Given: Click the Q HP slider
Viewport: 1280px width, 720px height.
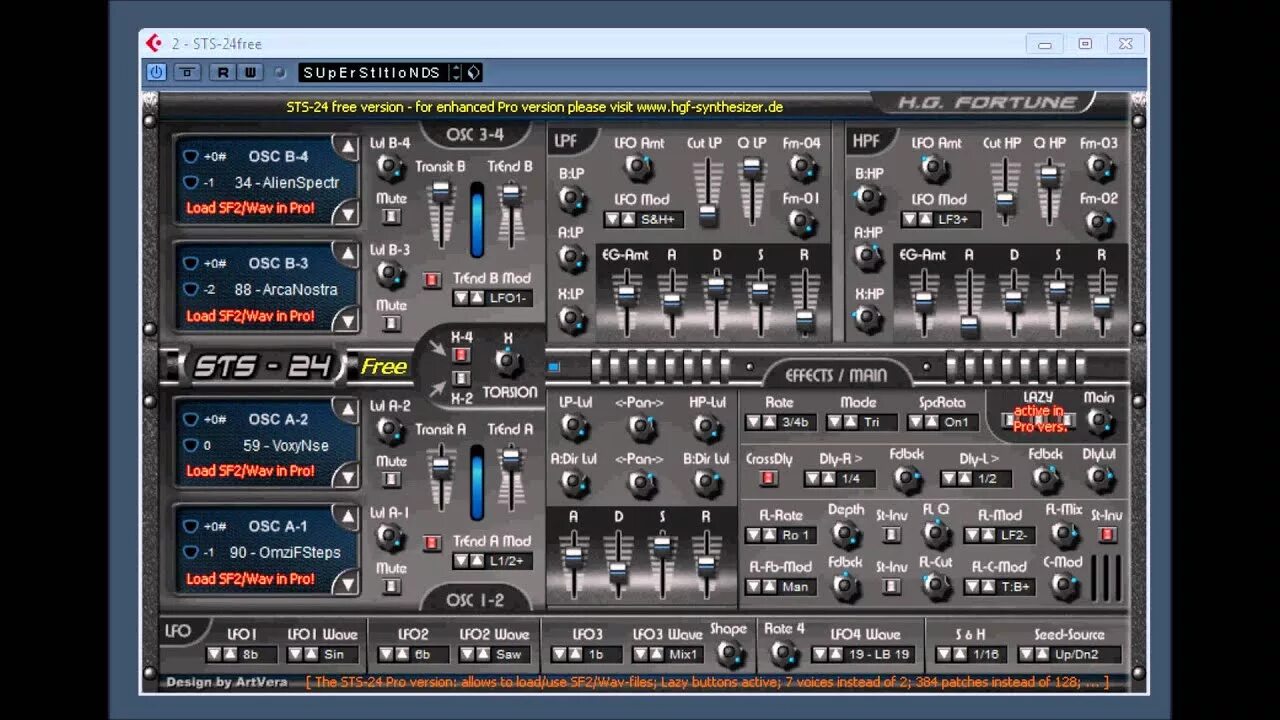Looking at the screenshot, I should [1048, 190].
